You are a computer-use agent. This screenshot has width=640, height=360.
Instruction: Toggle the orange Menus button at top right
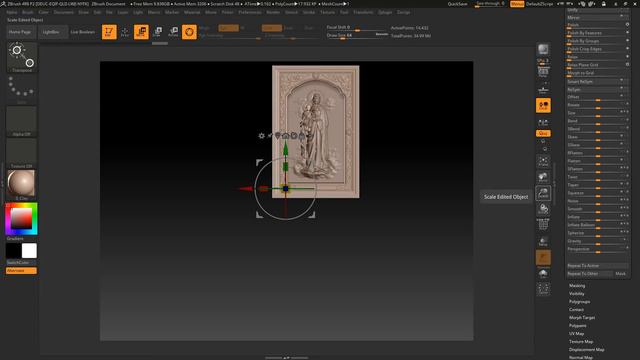point(517,4)
